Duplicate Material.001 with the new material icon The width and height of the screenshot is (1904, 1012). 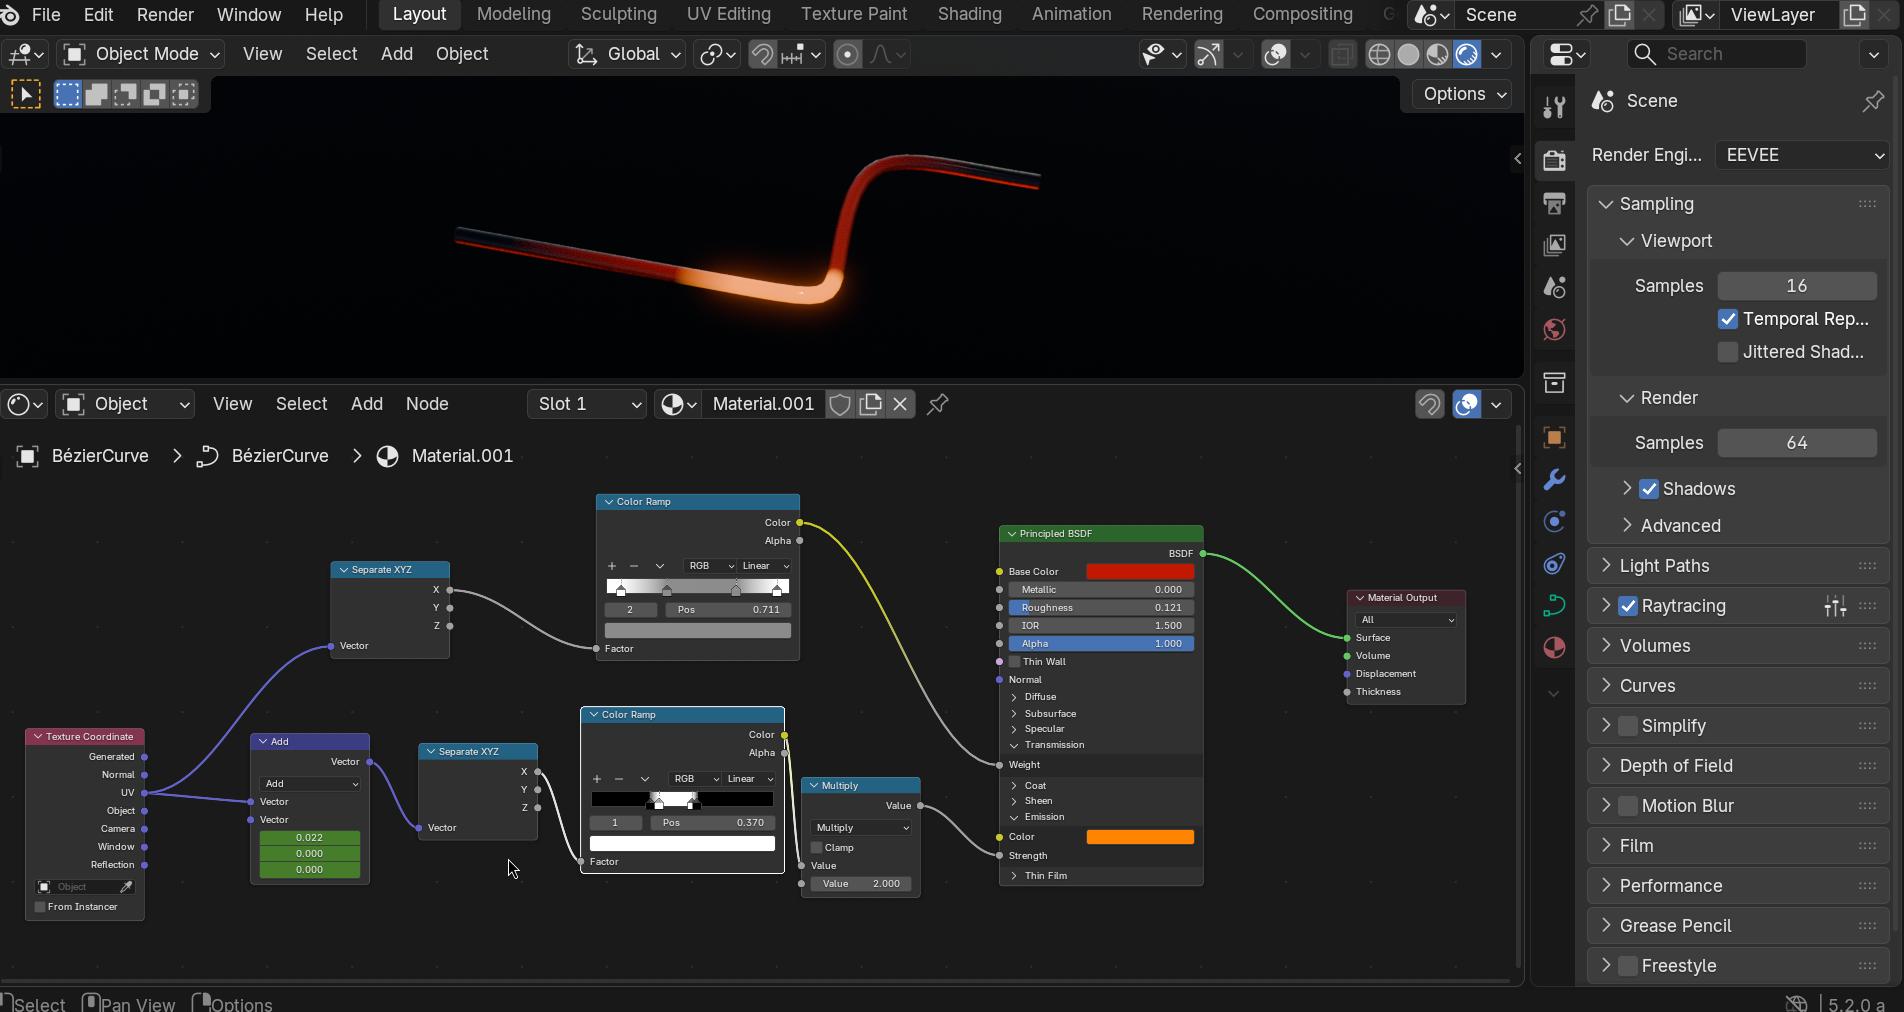pos(871,404)
